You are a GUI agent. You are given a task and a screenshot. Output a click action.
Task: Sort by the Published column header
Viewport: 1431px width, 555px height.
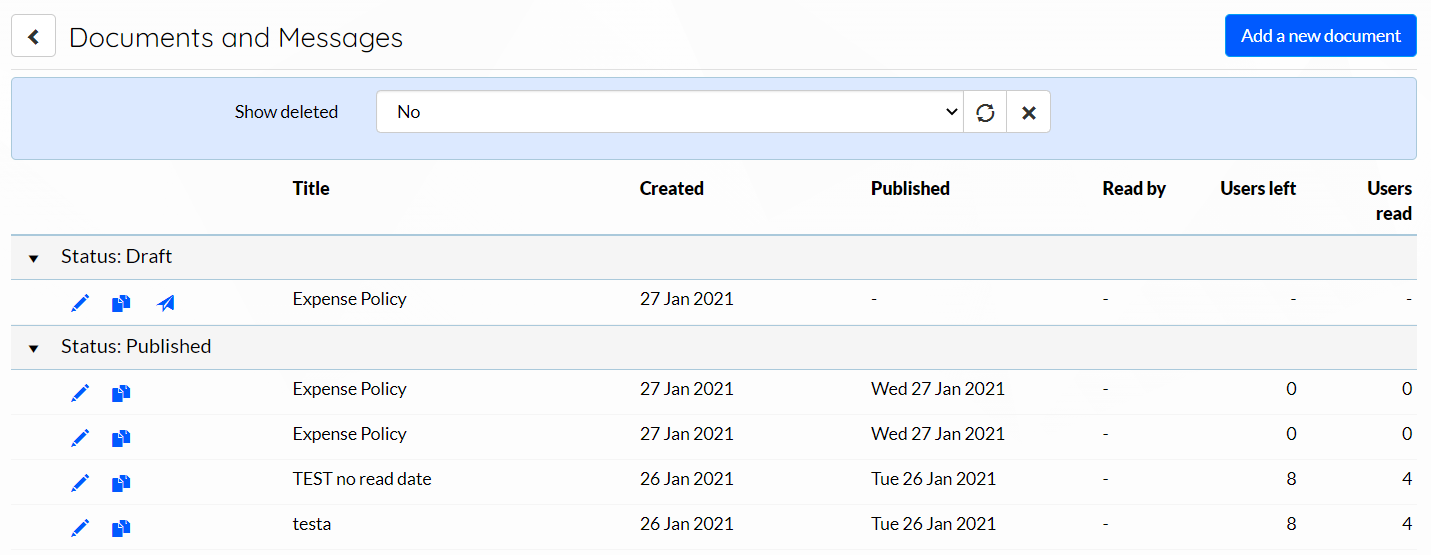click(910, 188)
